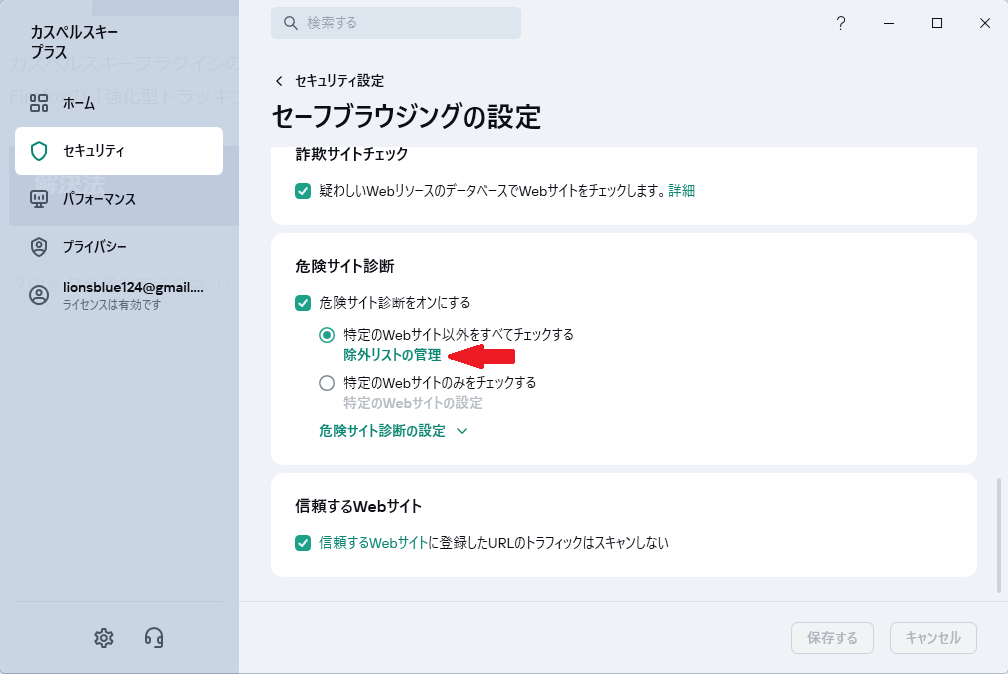The width and height of the screenshot is (1008, 674).
Task: Click the question mark help icon
Action: click(841, 23)
